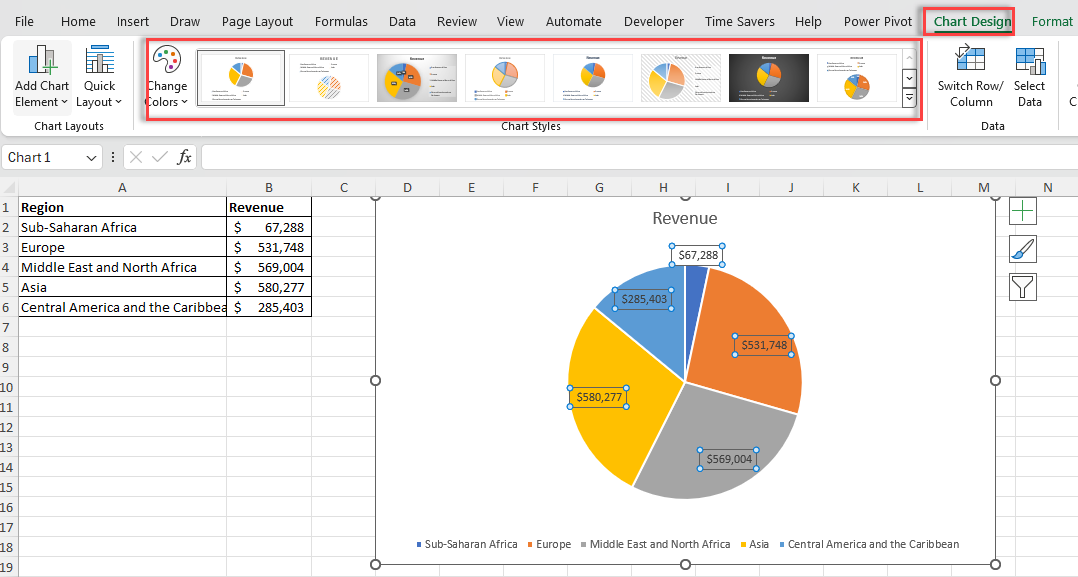This screenshot has width=1078, height=577.
Task: Open the Power Pivot menu
Action: click(x=877, y=21)
